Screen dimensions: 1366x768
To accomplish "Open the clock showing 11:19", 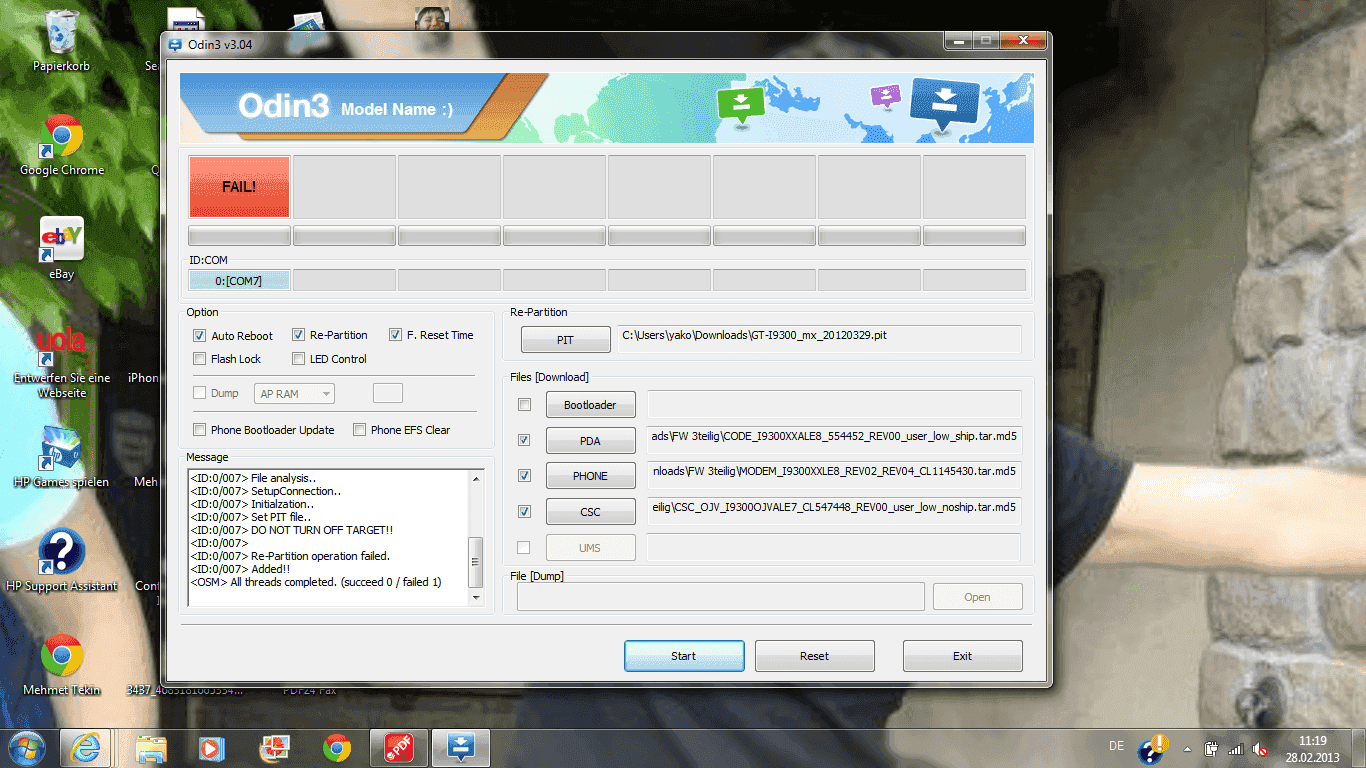I will pyautogui.click(x=1311, y=747).
